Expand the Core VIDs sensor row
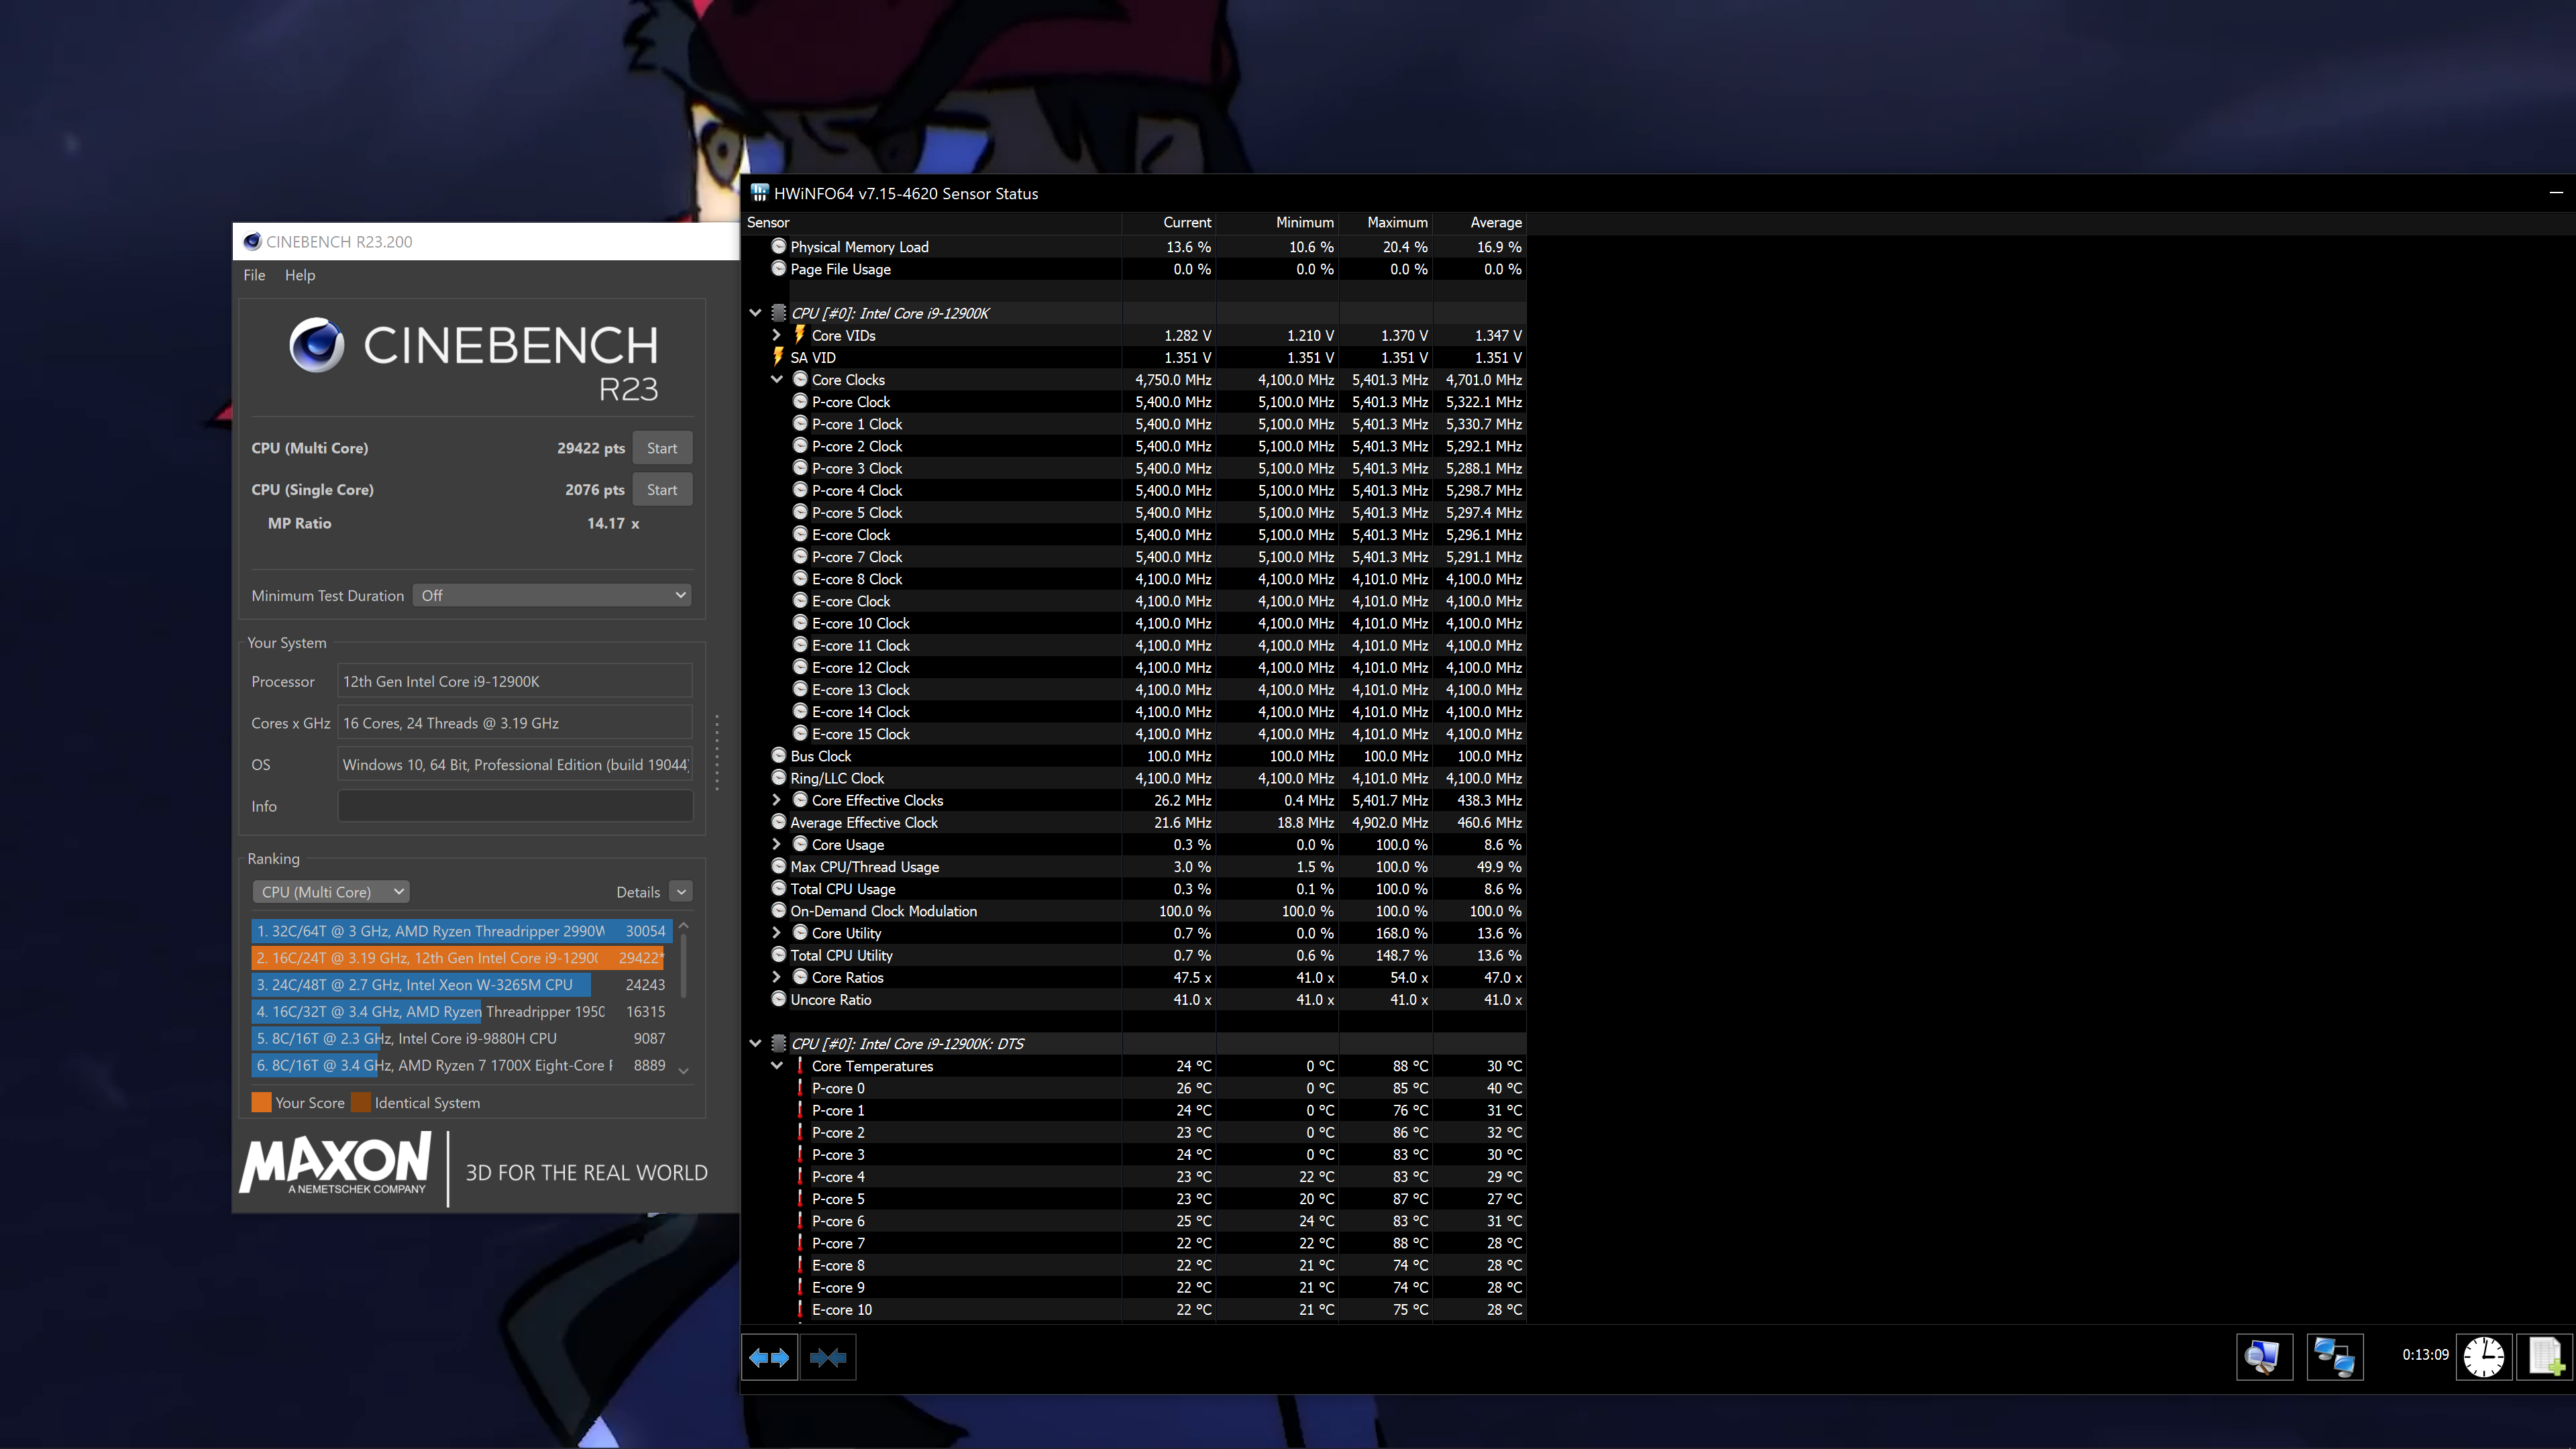Image resolution: width=2576 pixels, height=1449 pixels. point(777,335)
